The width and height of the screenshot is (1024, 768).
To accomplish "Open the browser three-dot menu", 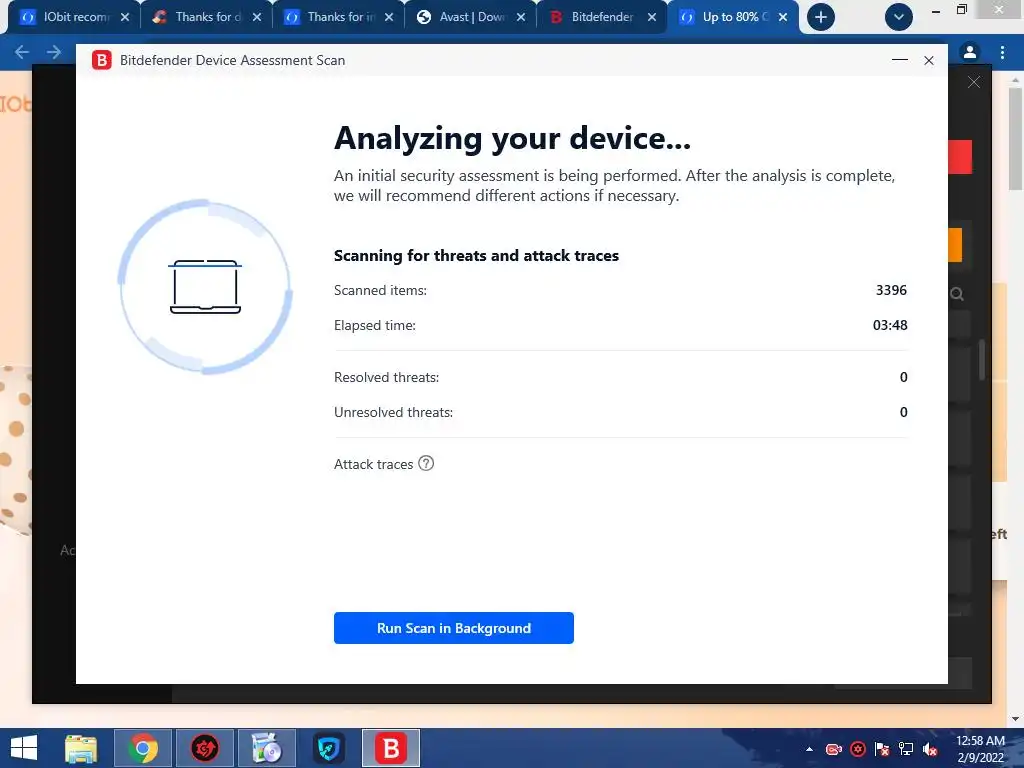I will 1002,52.
